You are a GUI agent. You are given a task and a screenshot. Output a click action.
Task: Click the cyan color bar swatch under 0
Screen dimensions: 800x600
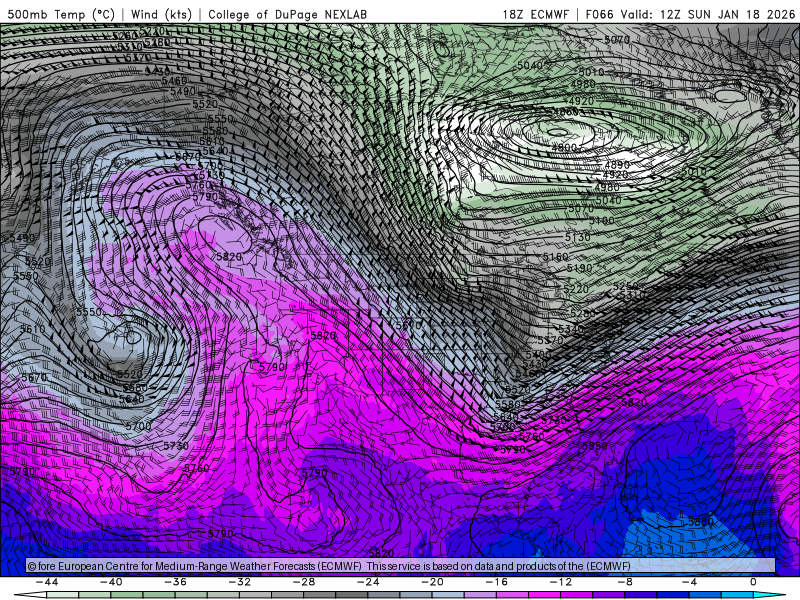tap(769, 595)
